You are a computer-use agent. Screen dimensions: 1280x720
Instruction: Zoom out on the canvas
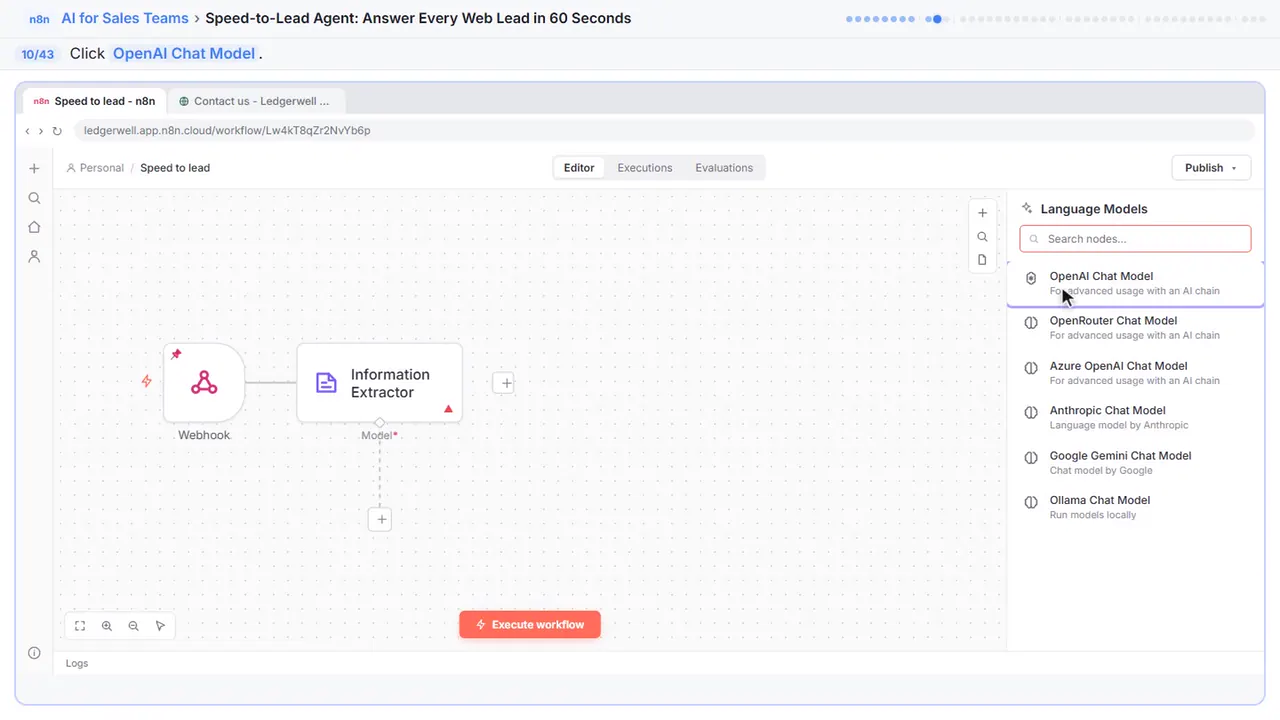click(134, 626)
